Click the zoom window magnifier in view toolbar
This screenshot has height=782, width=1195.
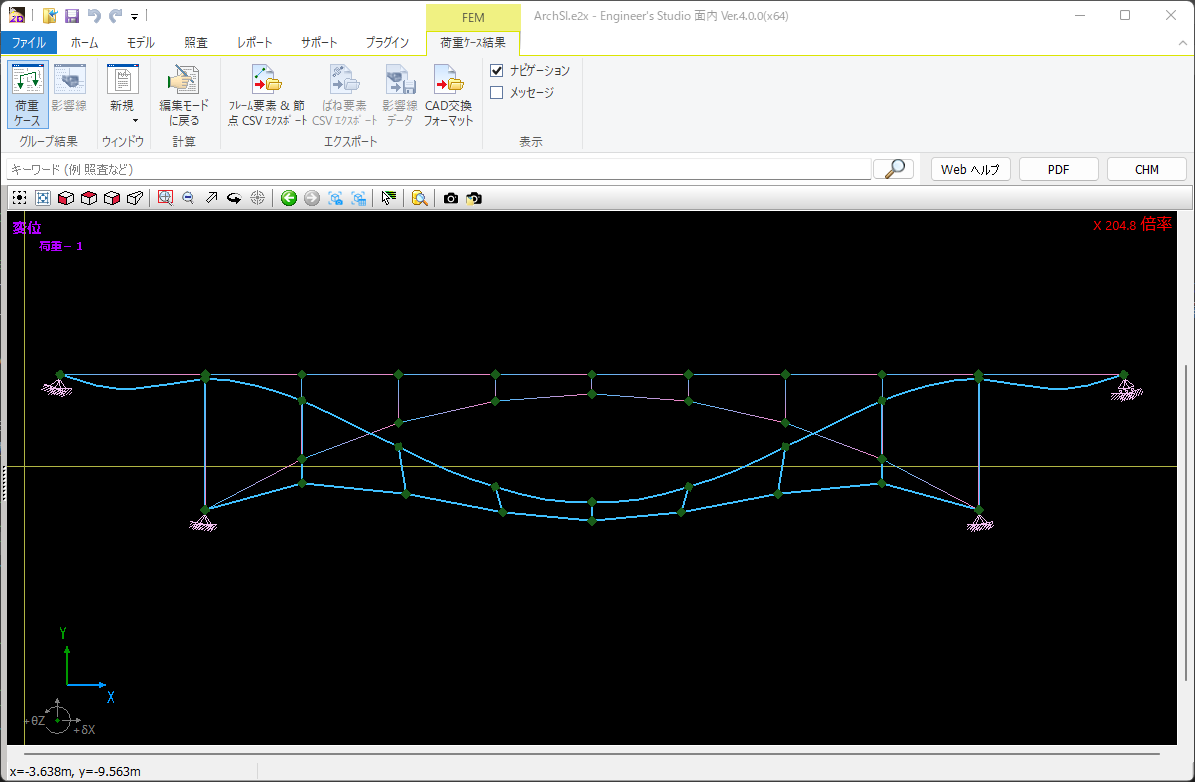pos(165,198)
